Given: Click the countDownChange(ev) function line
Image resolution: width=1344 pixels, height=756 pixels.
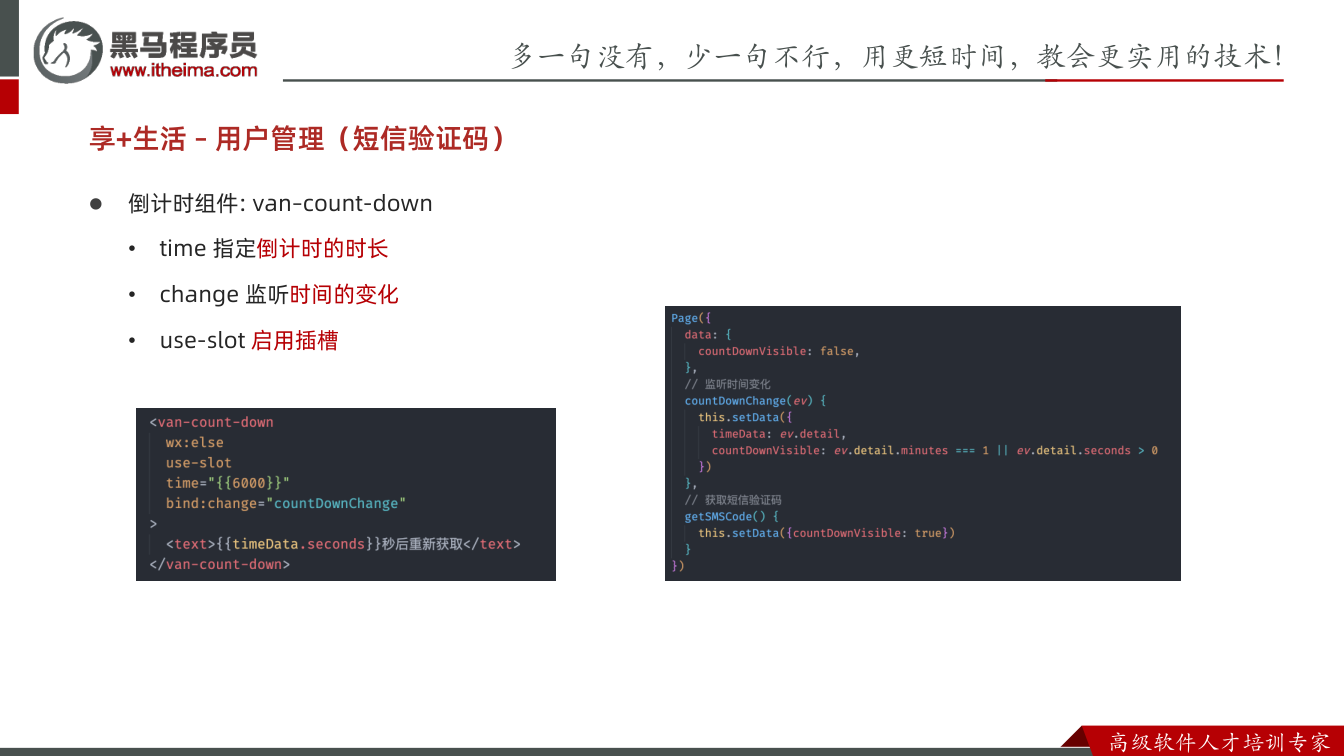Looking at the screenshot, I should click(755, 400).
